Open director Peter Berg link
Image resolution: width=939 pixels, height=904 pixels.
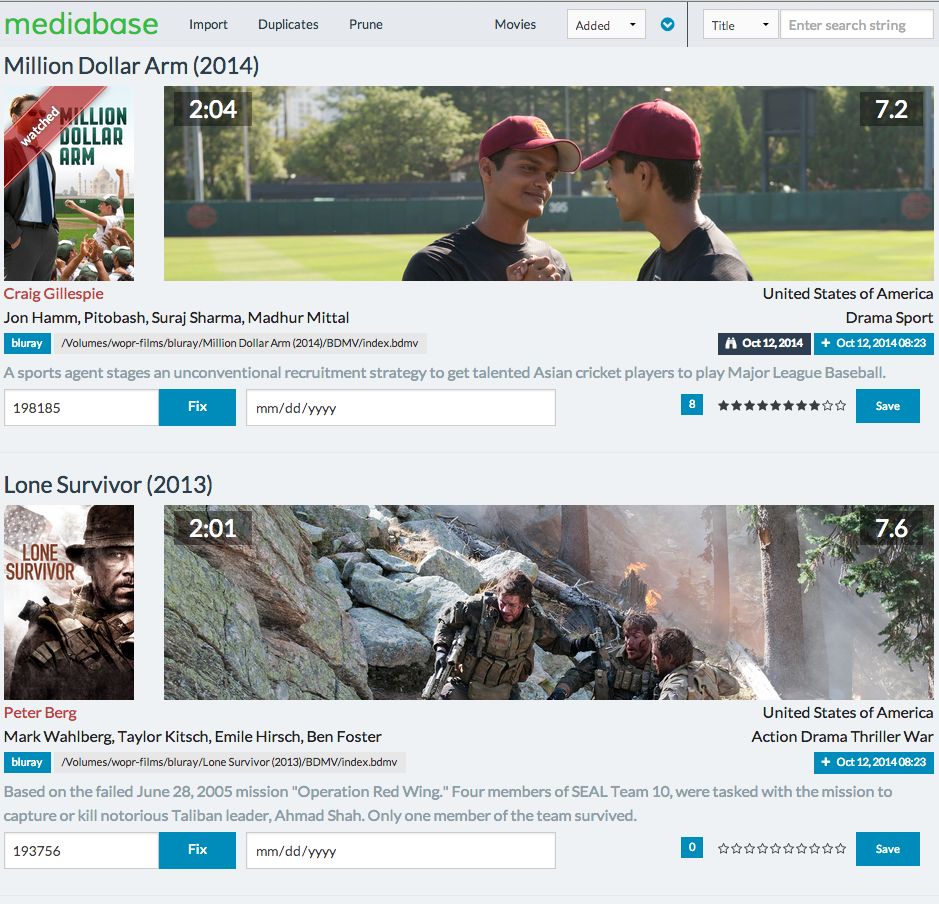click(x=40, y=712)
